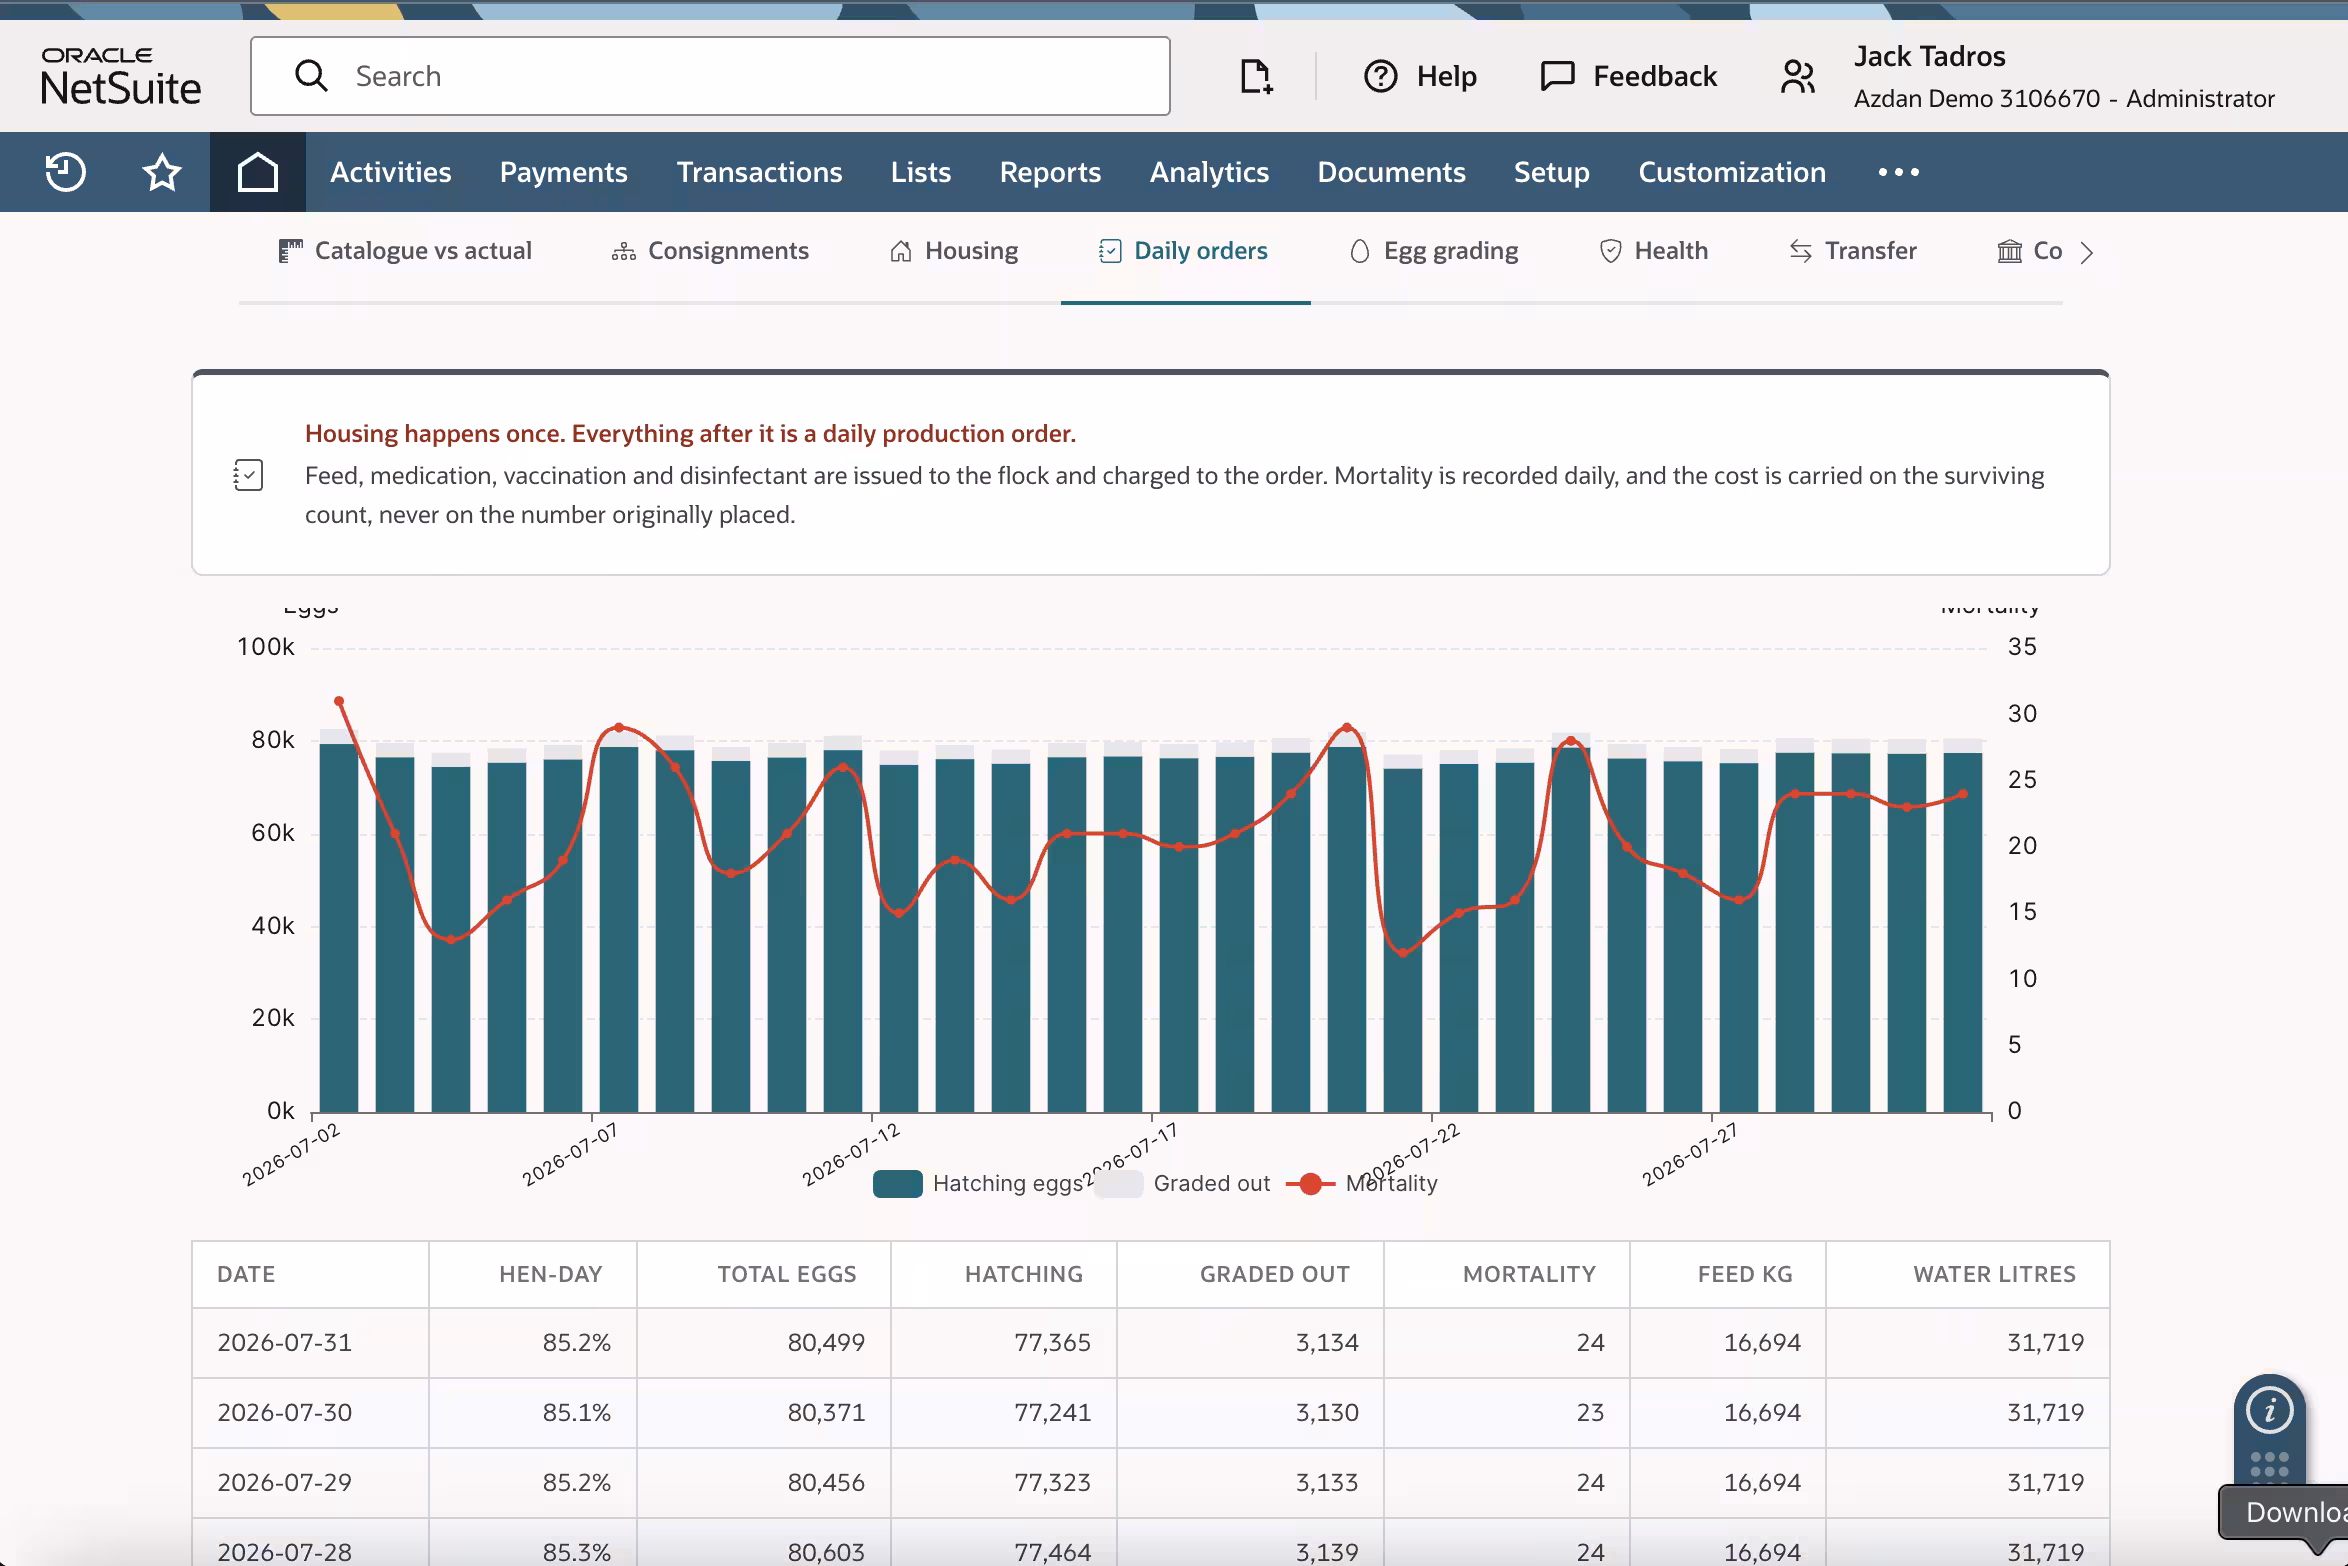The width and height of the screenshot is (2348, 1566).
Task: Open the Setup menu
Action: [x=1552, y=172]
